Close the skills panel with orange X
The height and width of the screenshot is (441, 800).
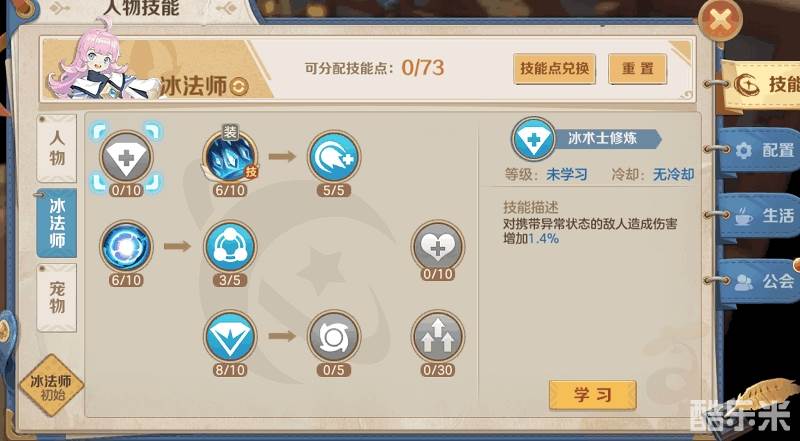720,21
